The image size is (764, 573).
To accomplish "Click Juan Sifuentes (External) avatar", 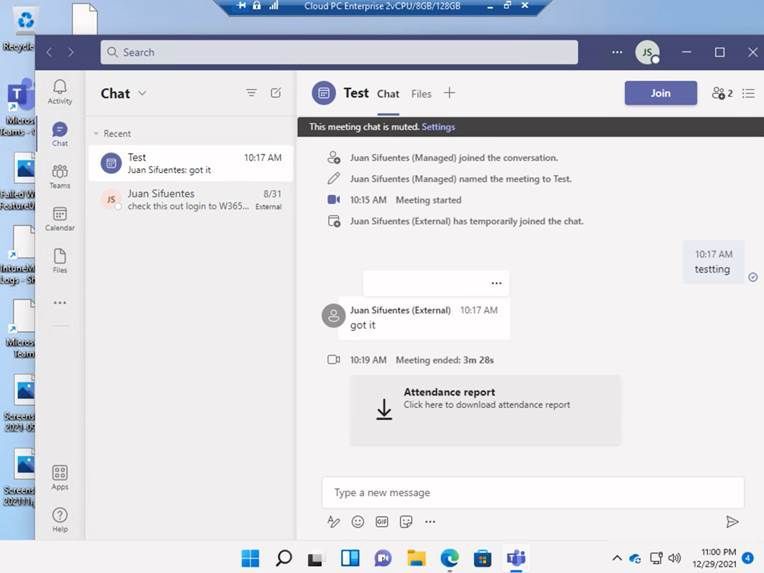I will [334, 316].
